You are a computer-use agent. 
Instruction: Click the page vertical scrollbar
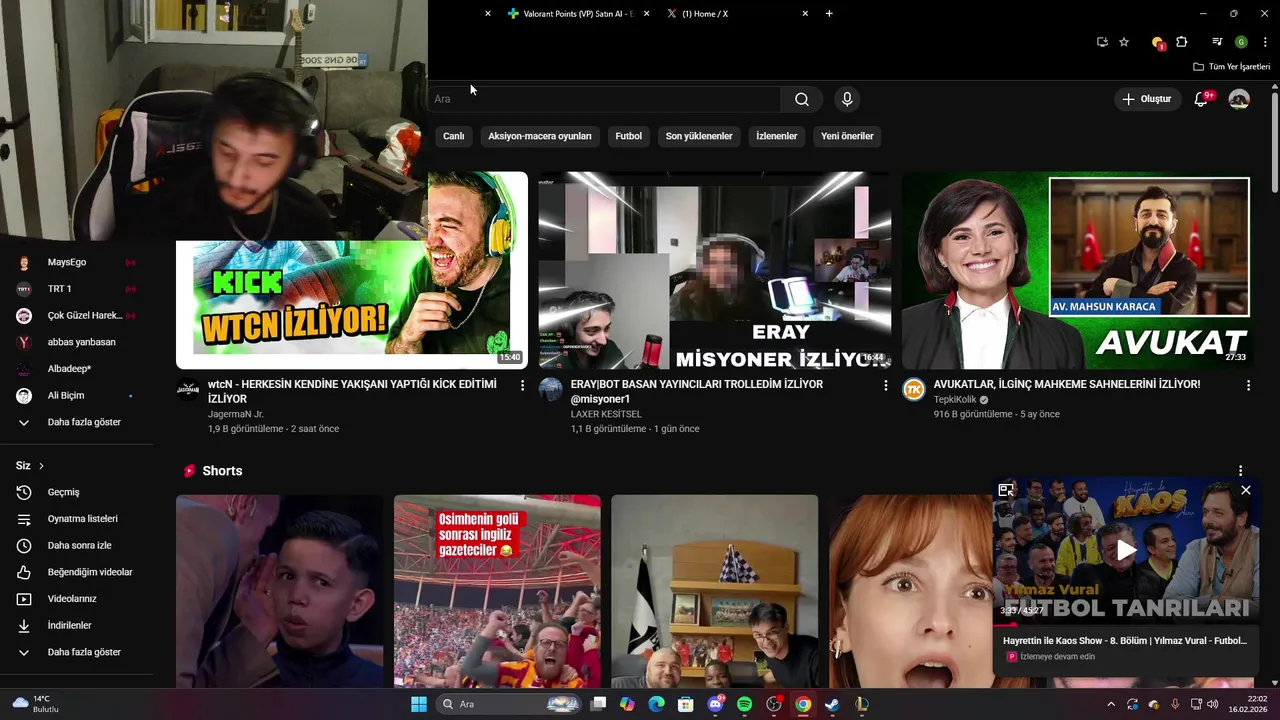pyautogui.click(x=1274, y=143)
